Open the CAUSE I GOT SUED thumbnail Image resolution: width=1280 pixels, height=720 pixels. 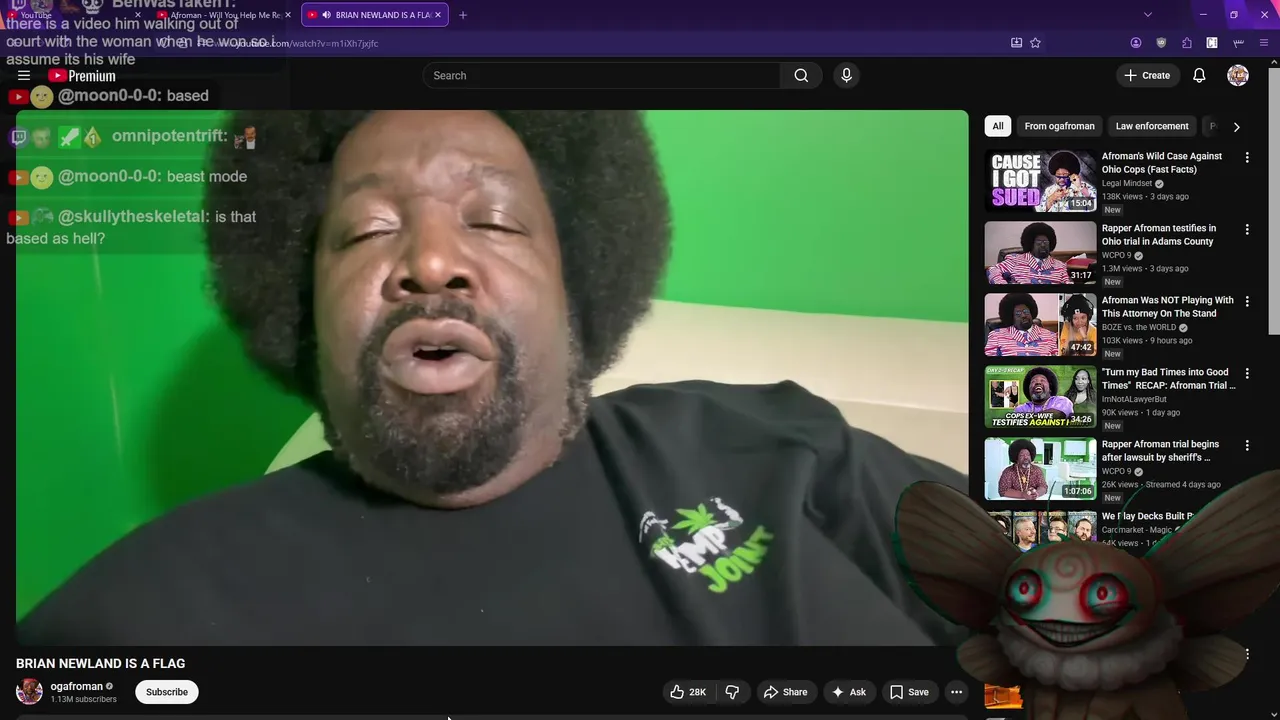(1040, 181)
